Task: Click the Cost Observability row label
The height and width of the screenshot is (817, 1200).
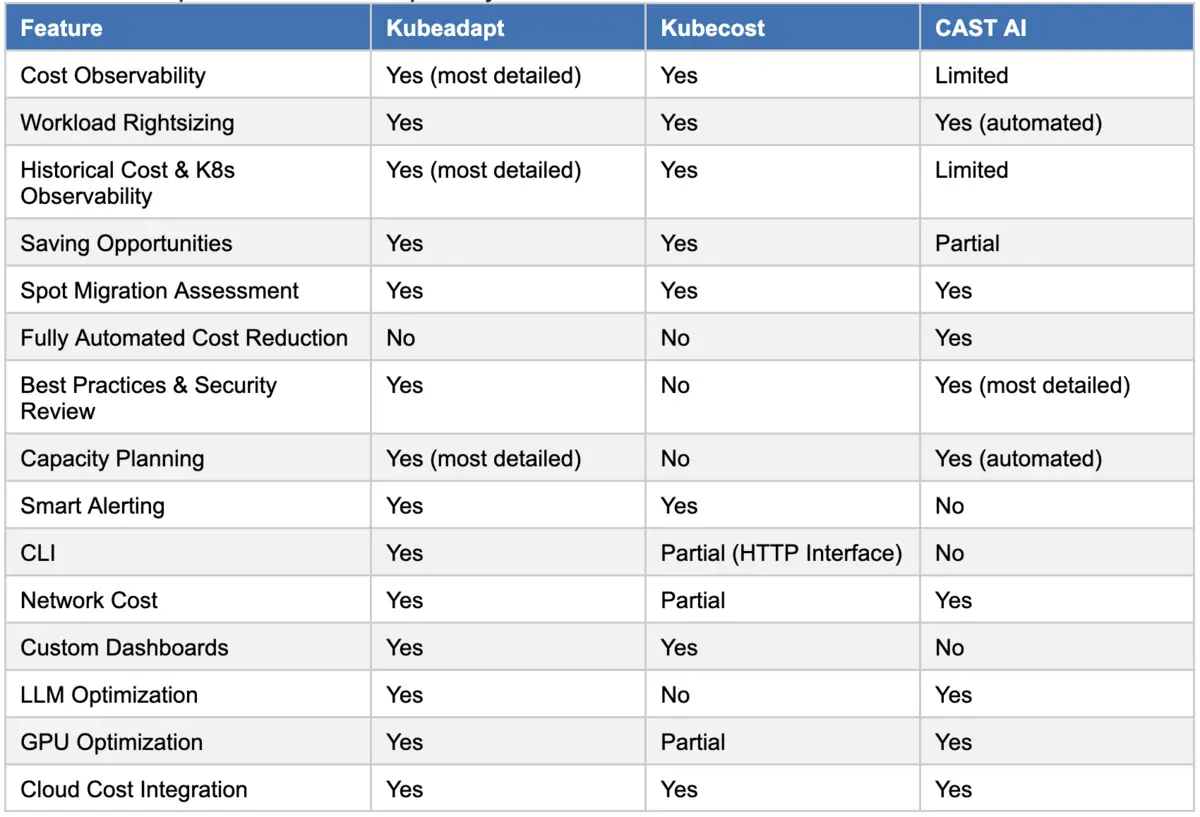Action: [x=113, y=76]
